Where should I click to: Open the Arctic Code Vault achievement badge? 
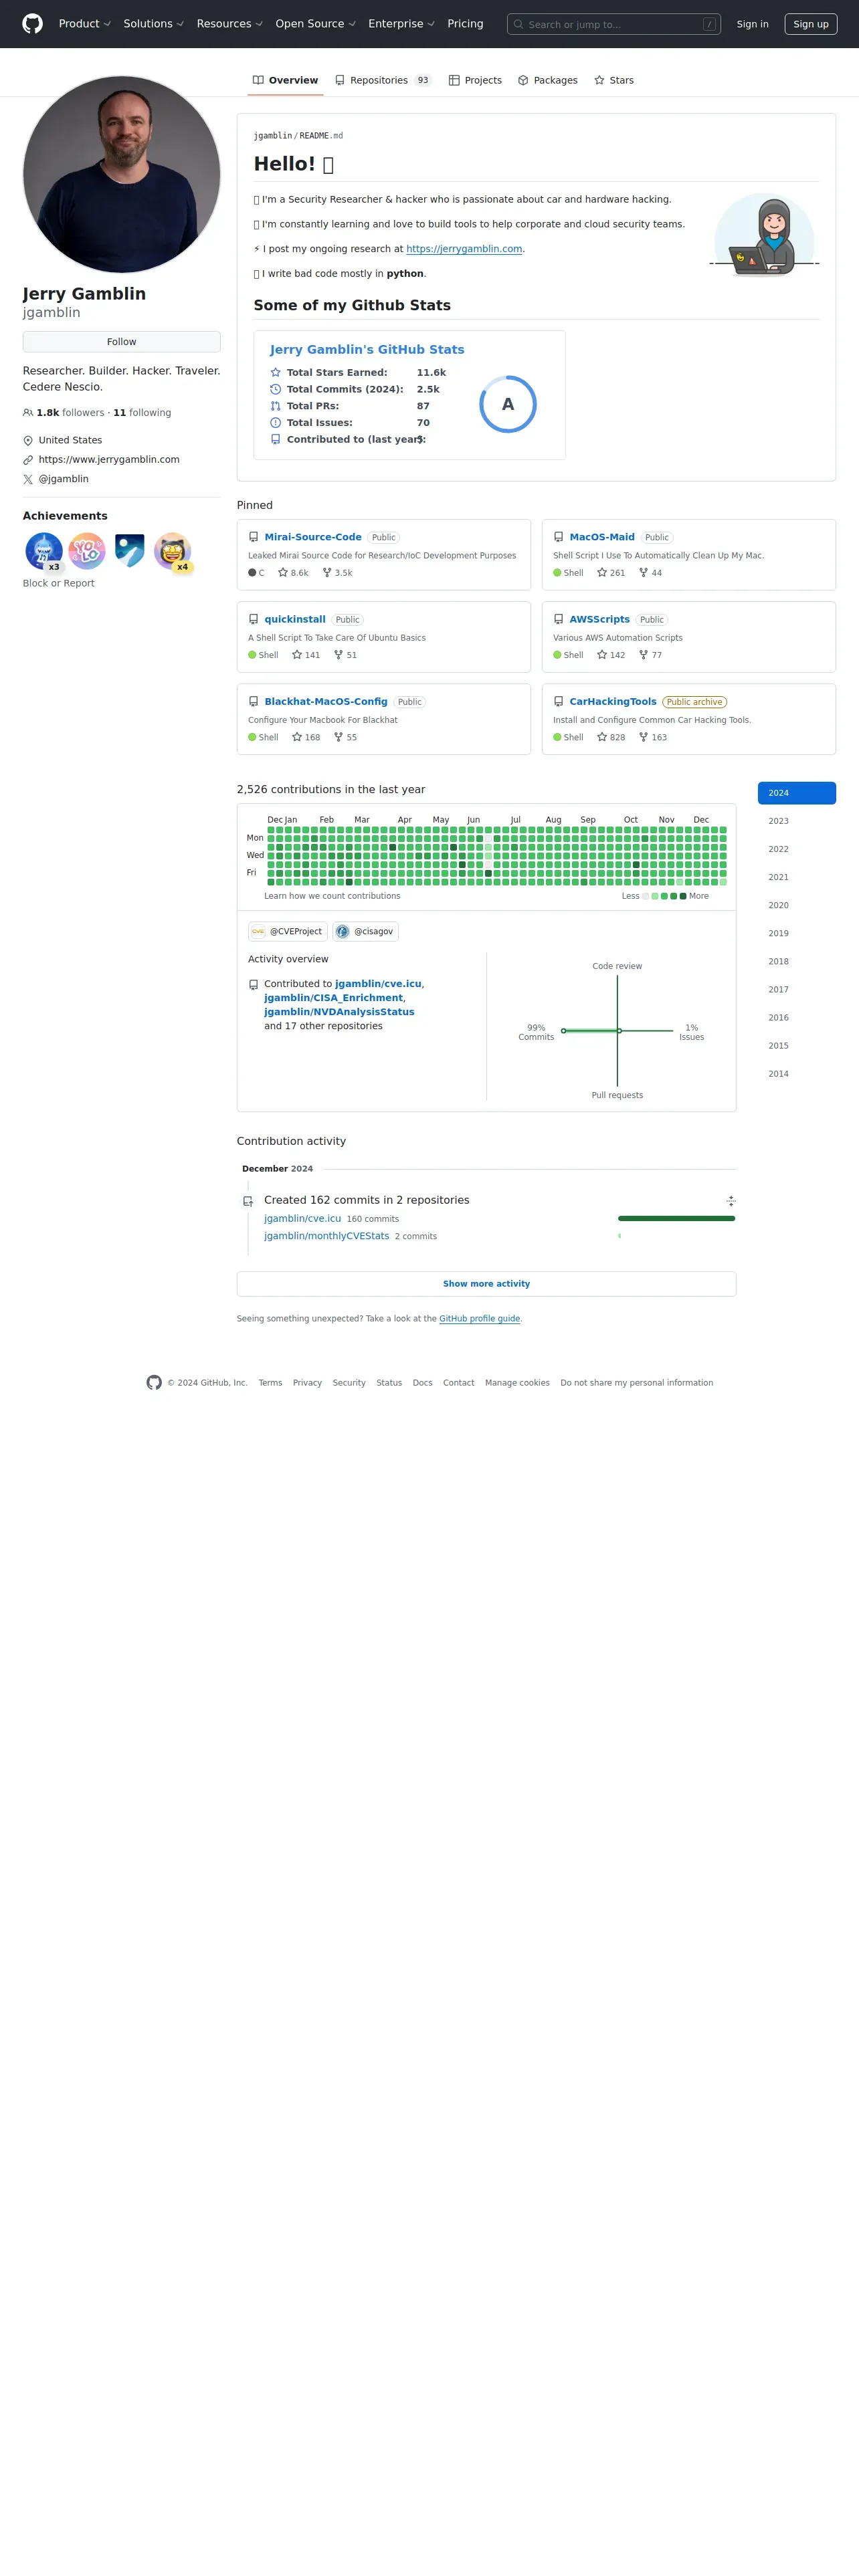coord(130,551)
